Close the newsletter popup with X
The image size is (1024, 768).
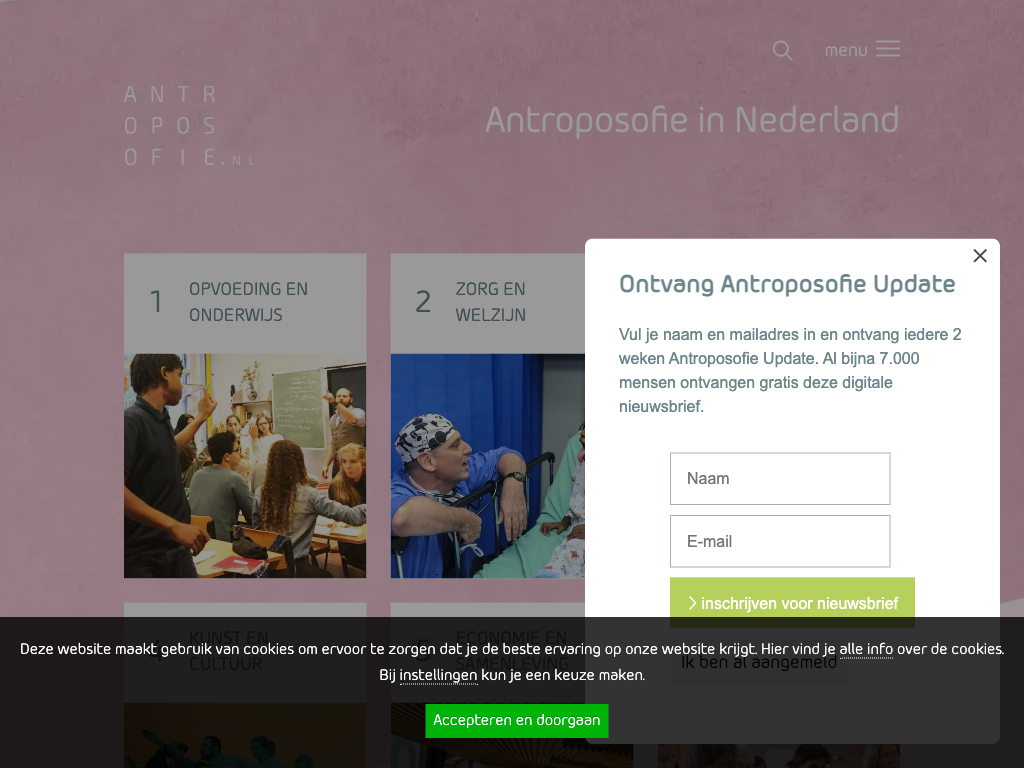pyautogui.click(x=980, y=256)
